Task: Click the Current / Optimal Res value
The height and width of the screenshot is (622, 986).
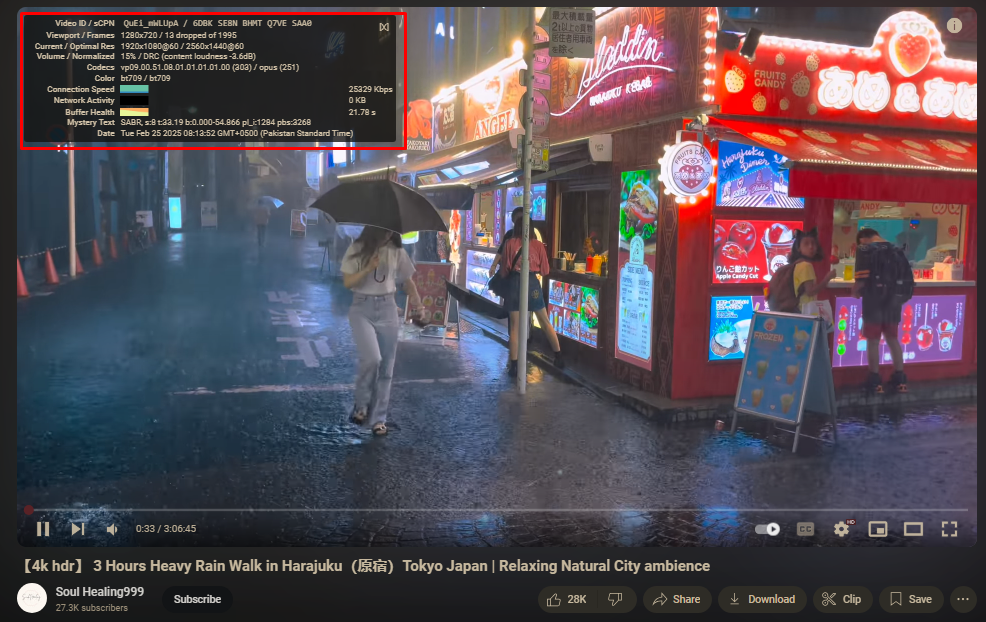Action: (x=182, y=46)
